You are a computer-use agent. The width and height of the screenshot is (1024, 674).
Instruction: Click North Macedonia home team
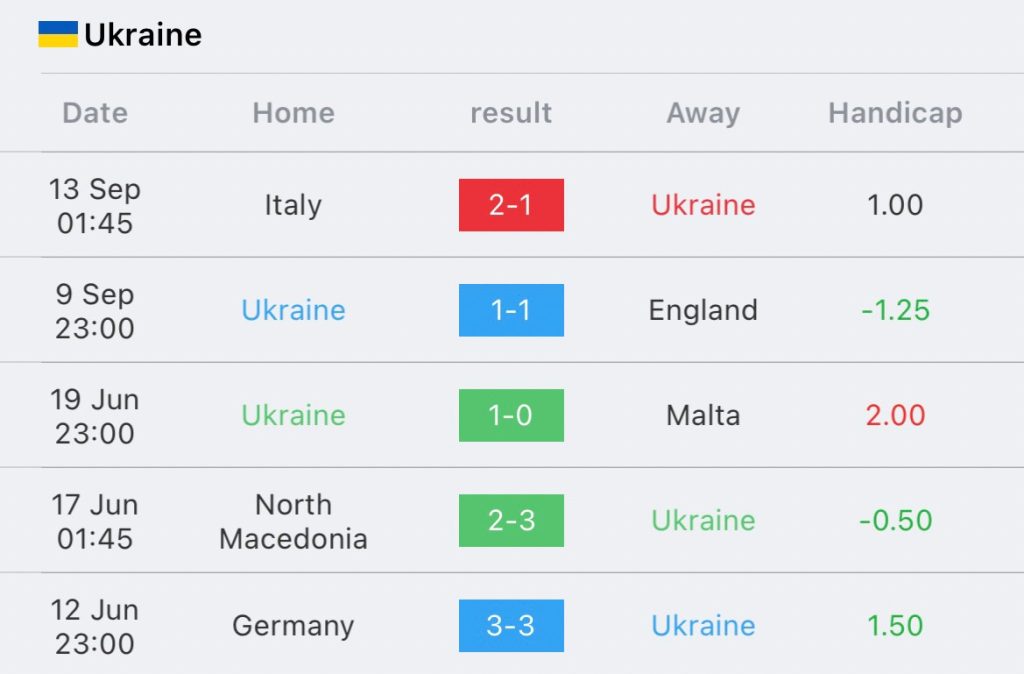(293, 521)
